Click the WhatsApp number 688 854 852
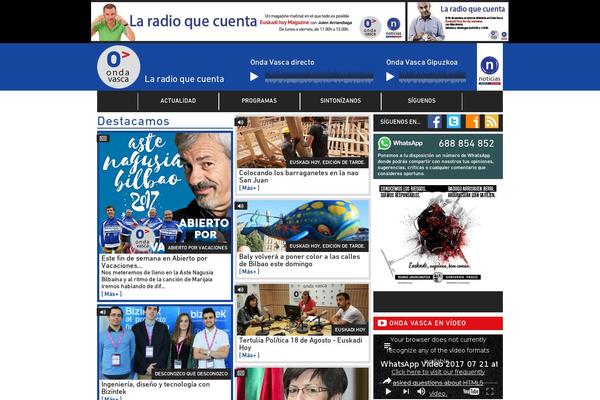 click(466, 144)
